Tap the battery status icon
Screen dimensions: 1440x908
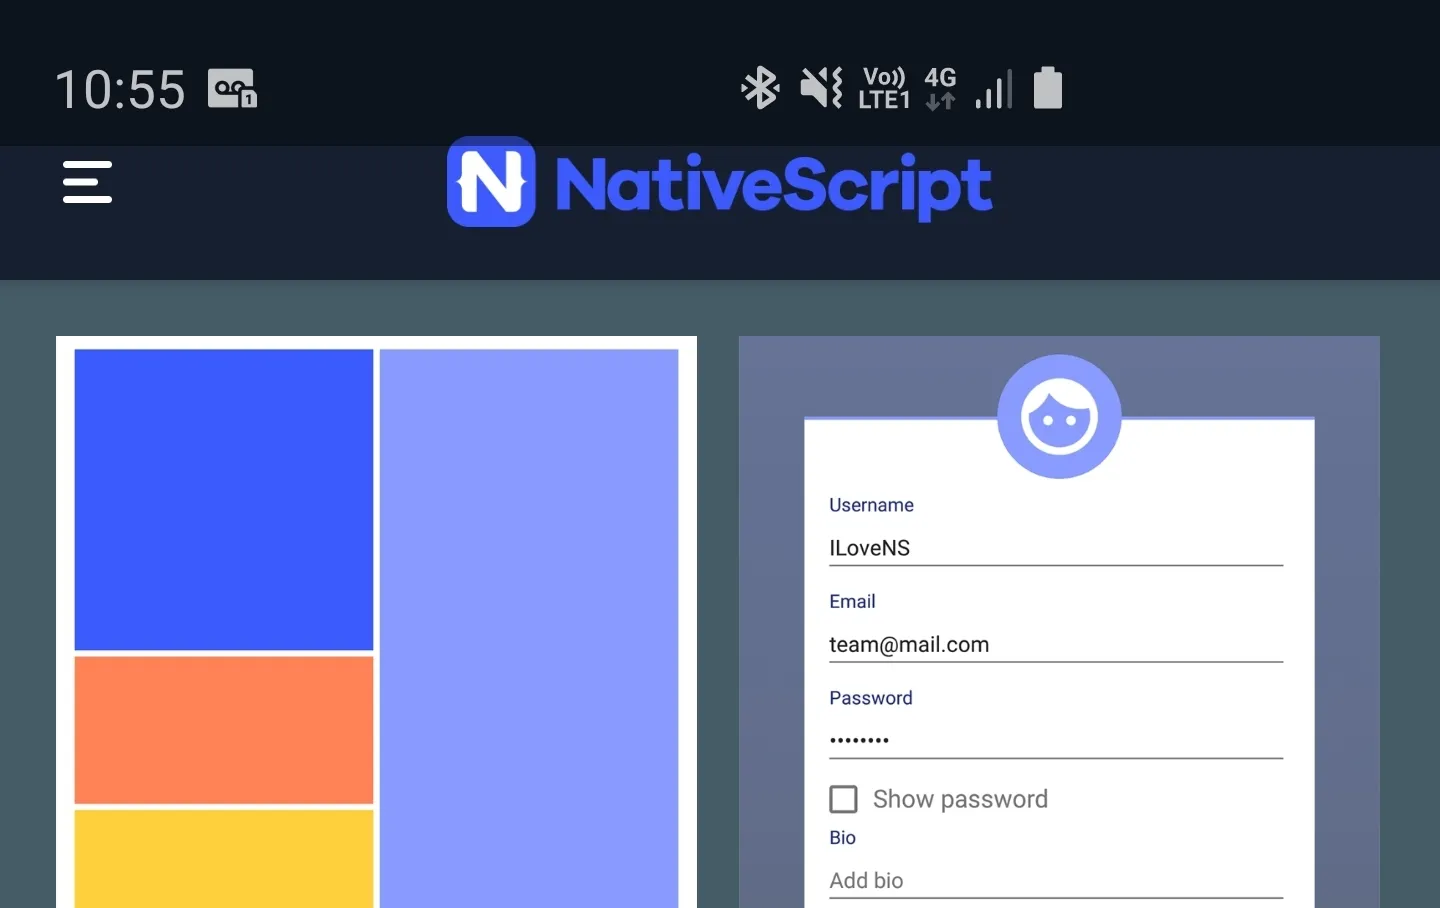point(1048,87)
